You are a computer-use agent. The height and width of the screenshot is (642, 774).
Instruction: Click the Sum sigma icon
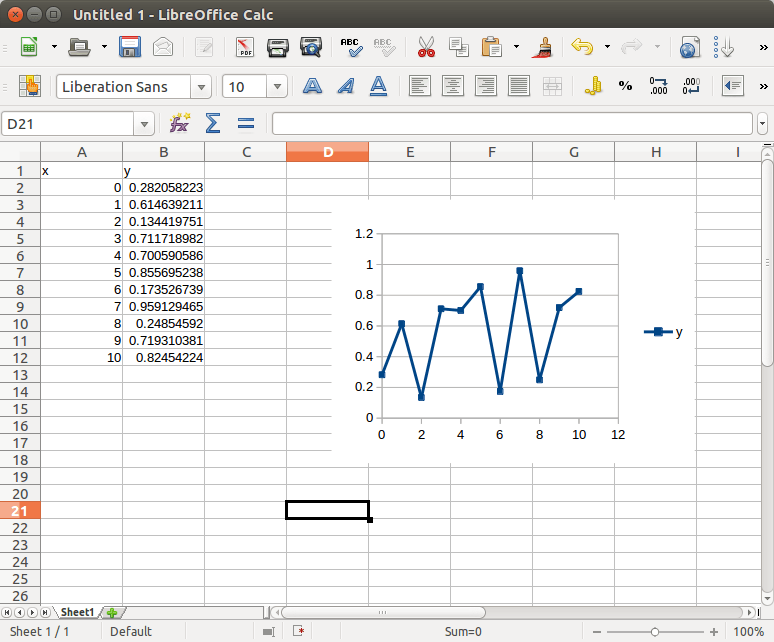click(x=212, y=123)
